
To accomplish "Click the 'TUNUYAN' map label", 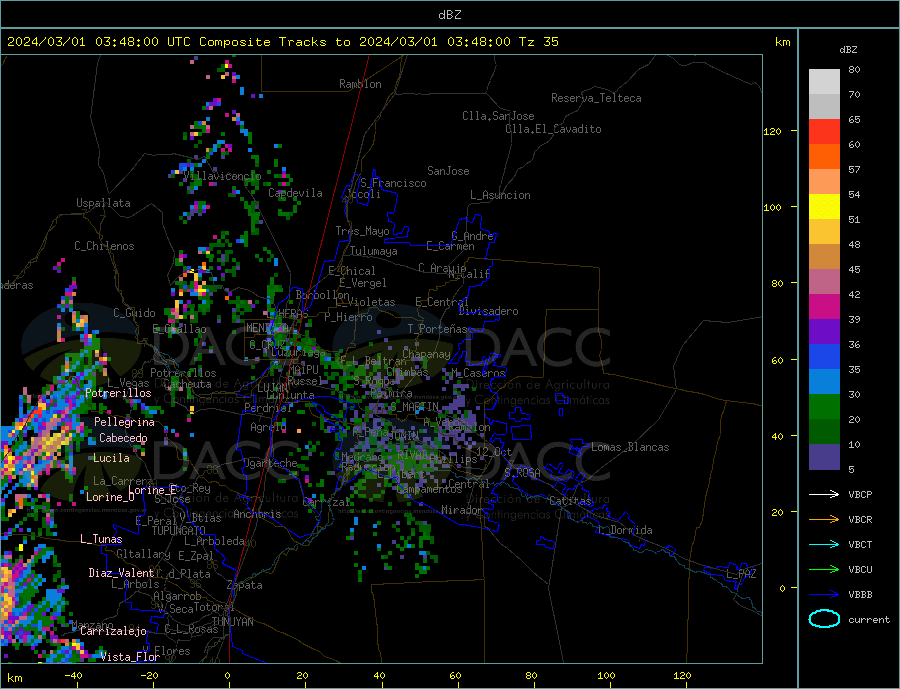I will (x=232, y=622).
